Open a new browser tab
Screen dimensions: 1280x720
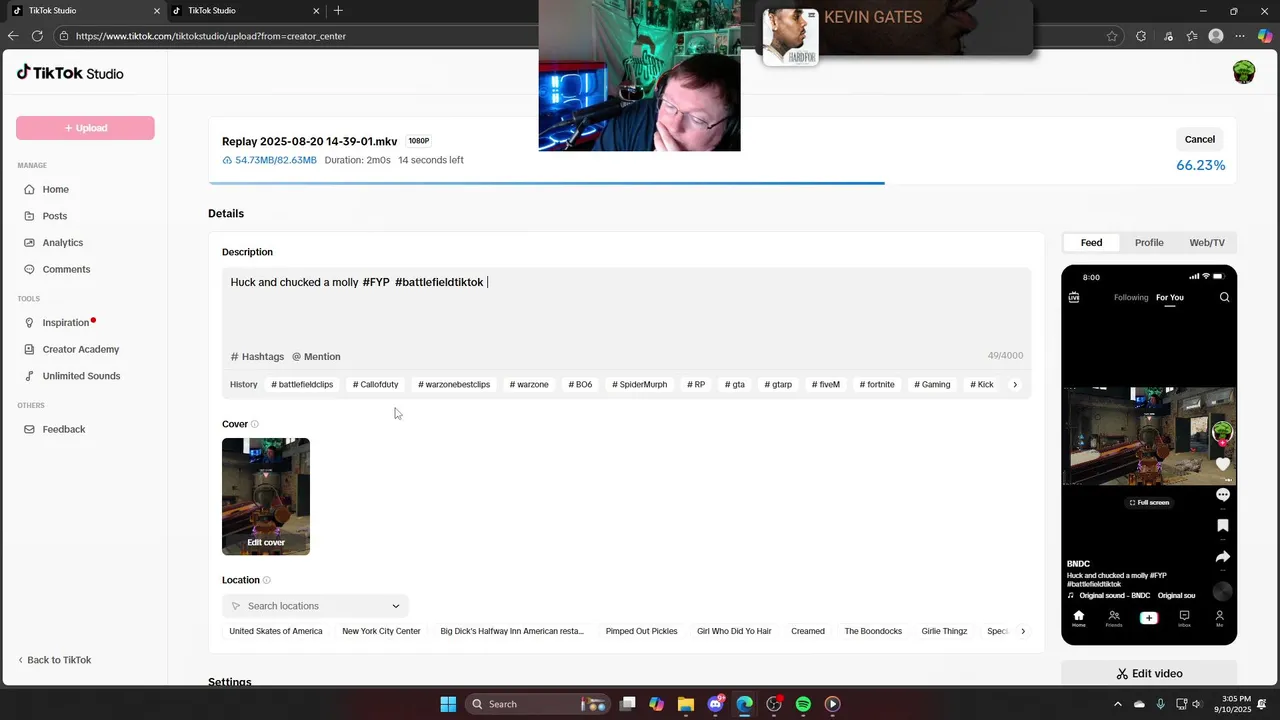point(338,11)
